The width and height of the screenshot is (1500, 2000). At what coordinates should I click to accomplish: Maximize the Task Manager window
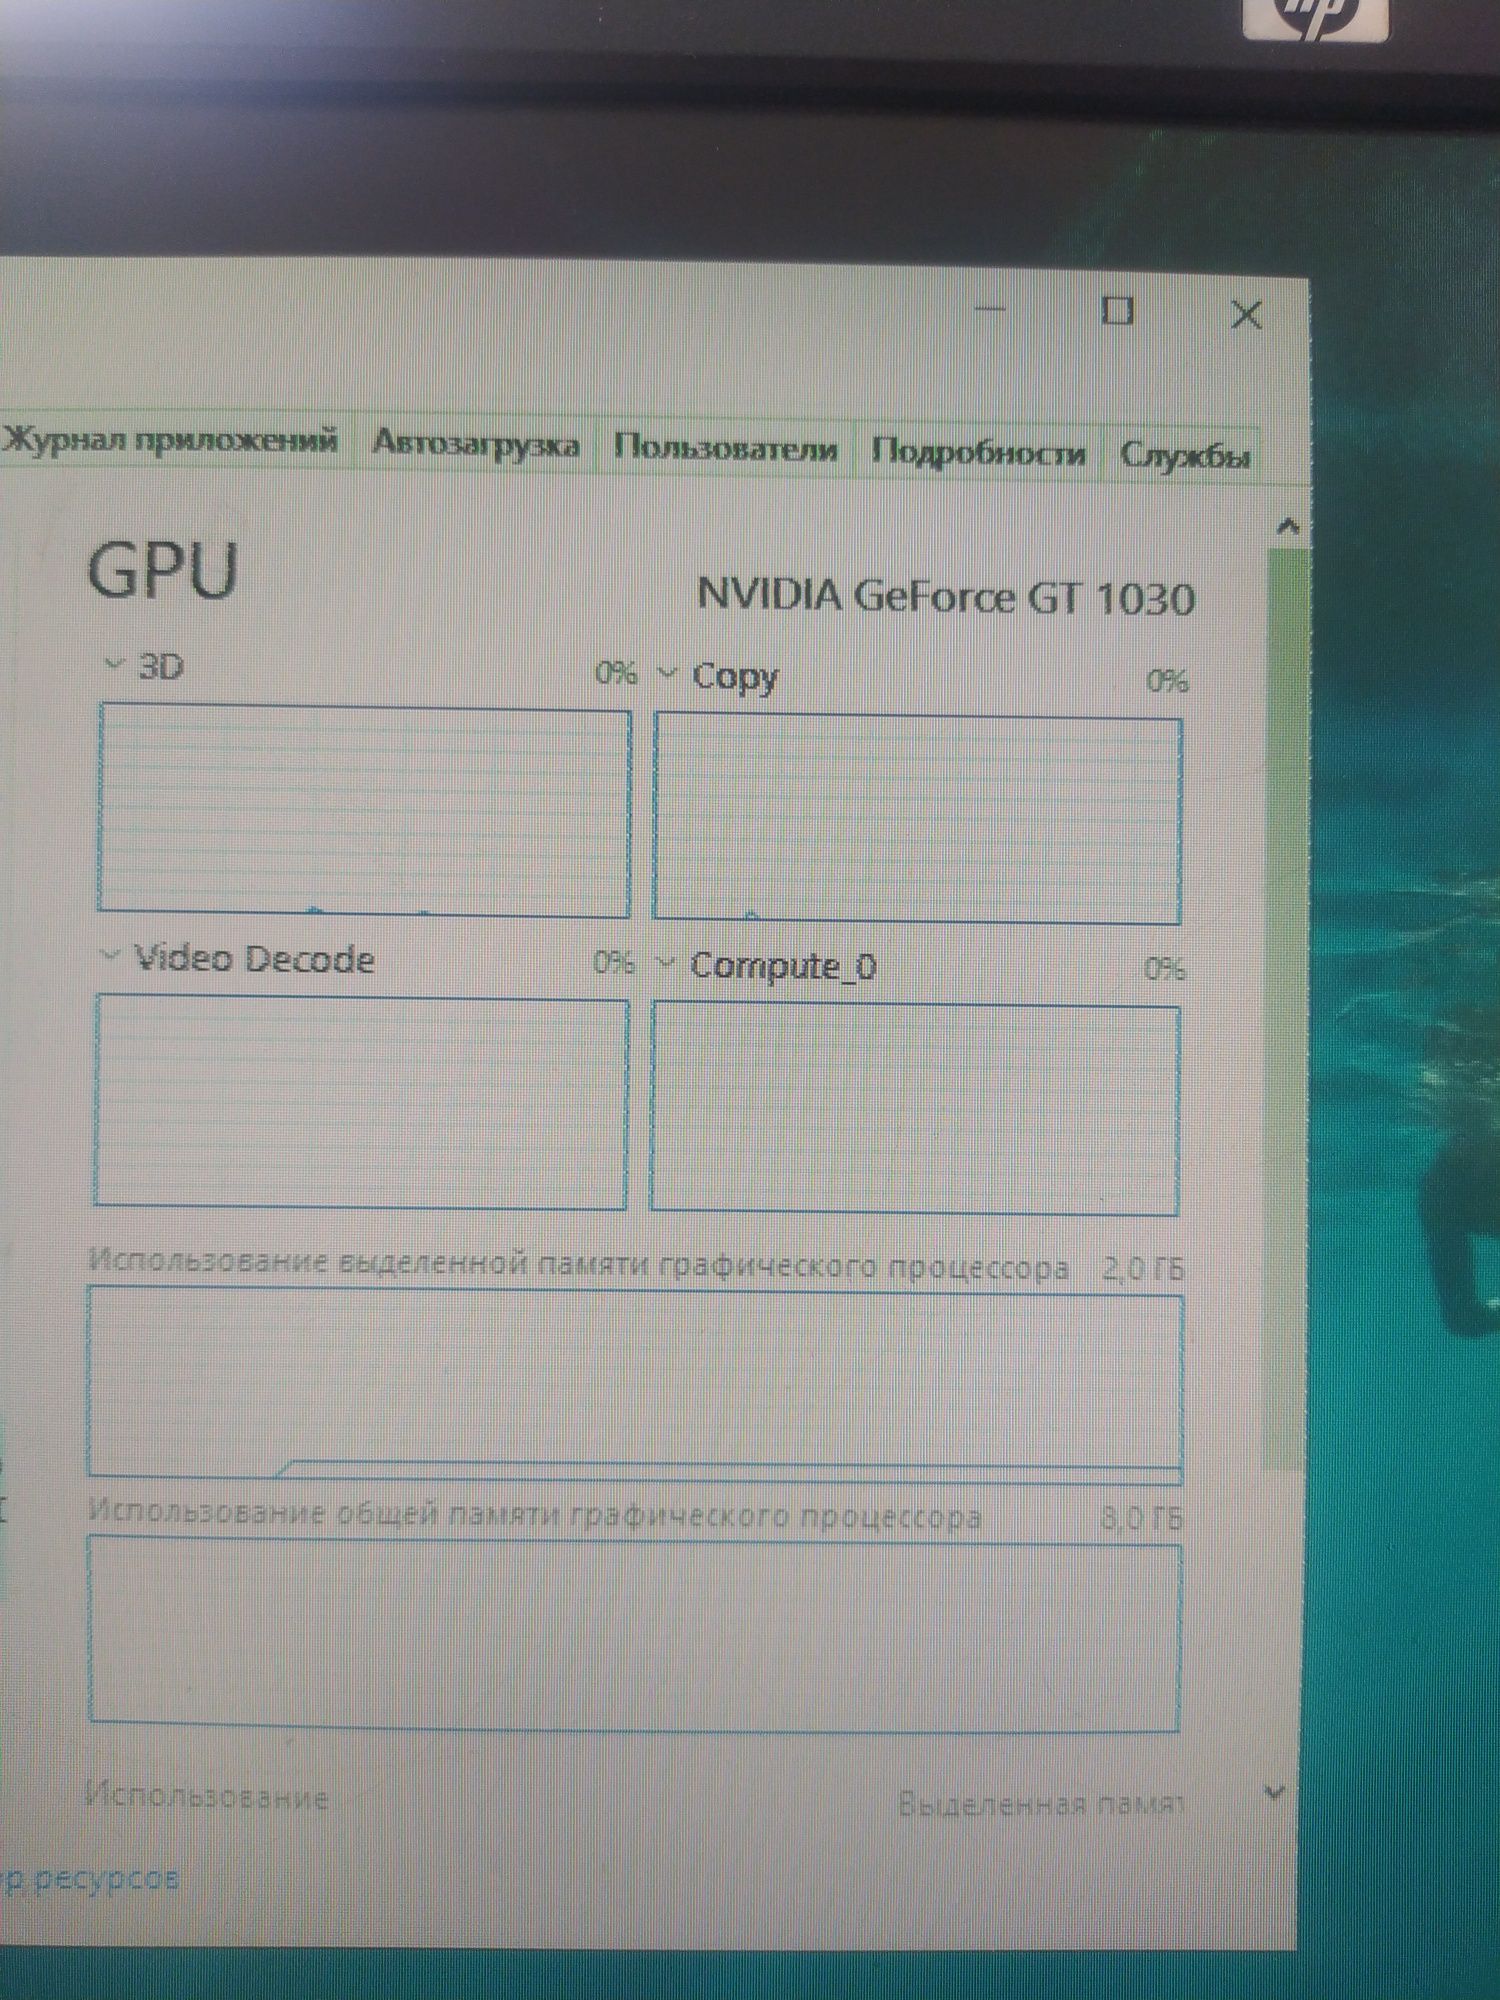tap(1117, 311)
